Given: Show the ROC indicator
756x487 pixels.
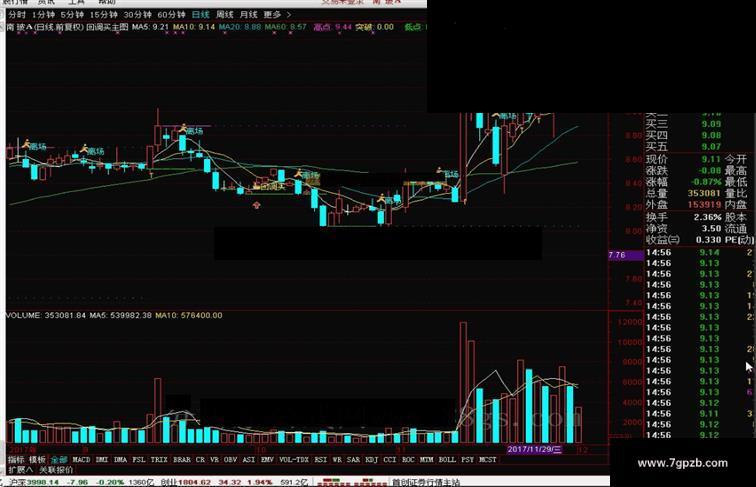Looking at the screenshot, I should tap(408, 460).
